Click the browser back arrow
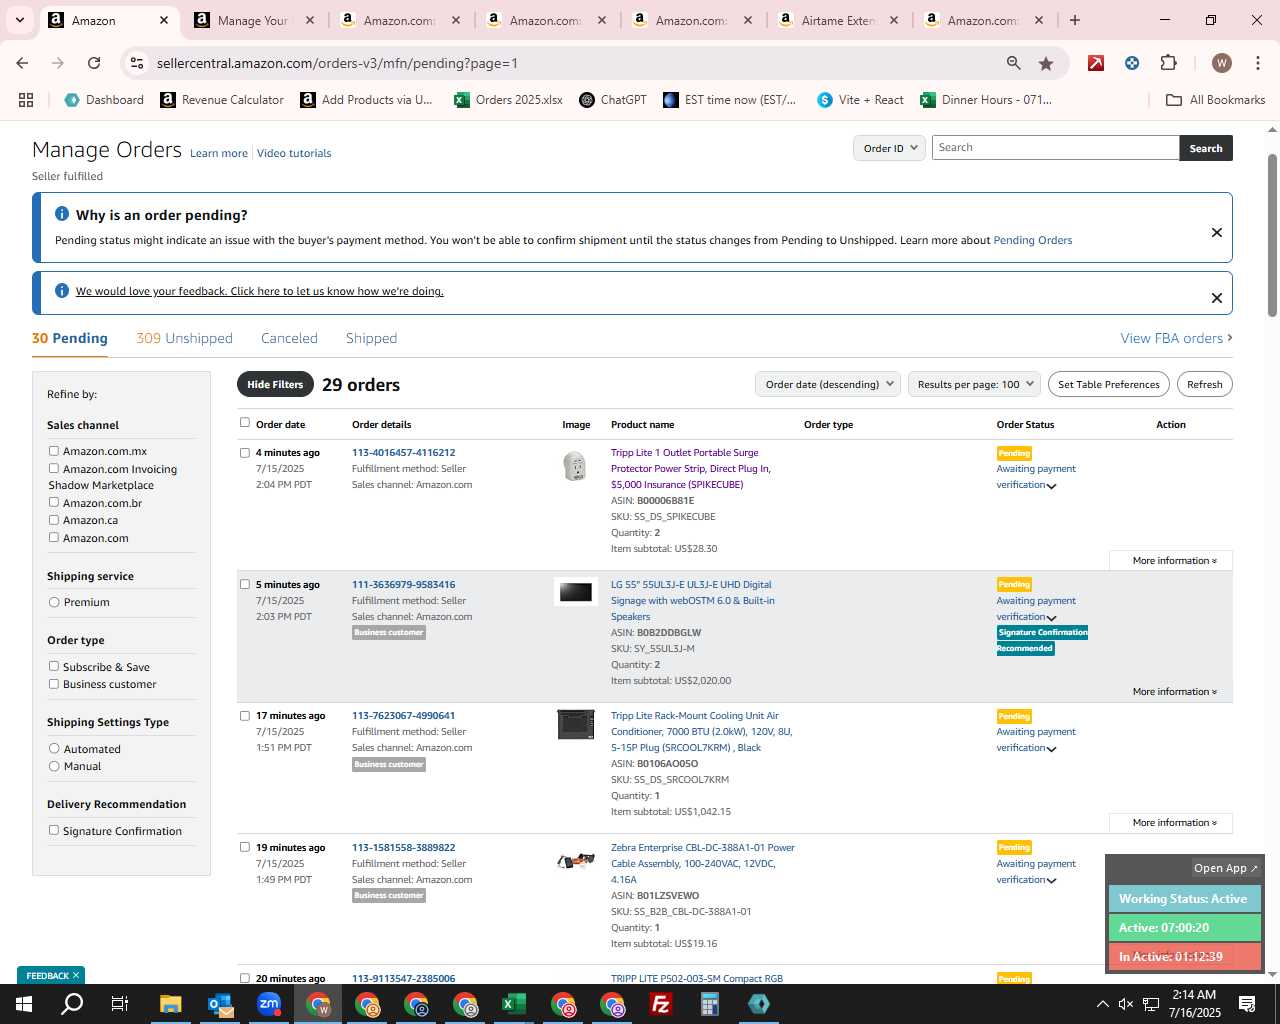The width and height of the screenshot is (1280, 1024). click(x=22, y=63)
